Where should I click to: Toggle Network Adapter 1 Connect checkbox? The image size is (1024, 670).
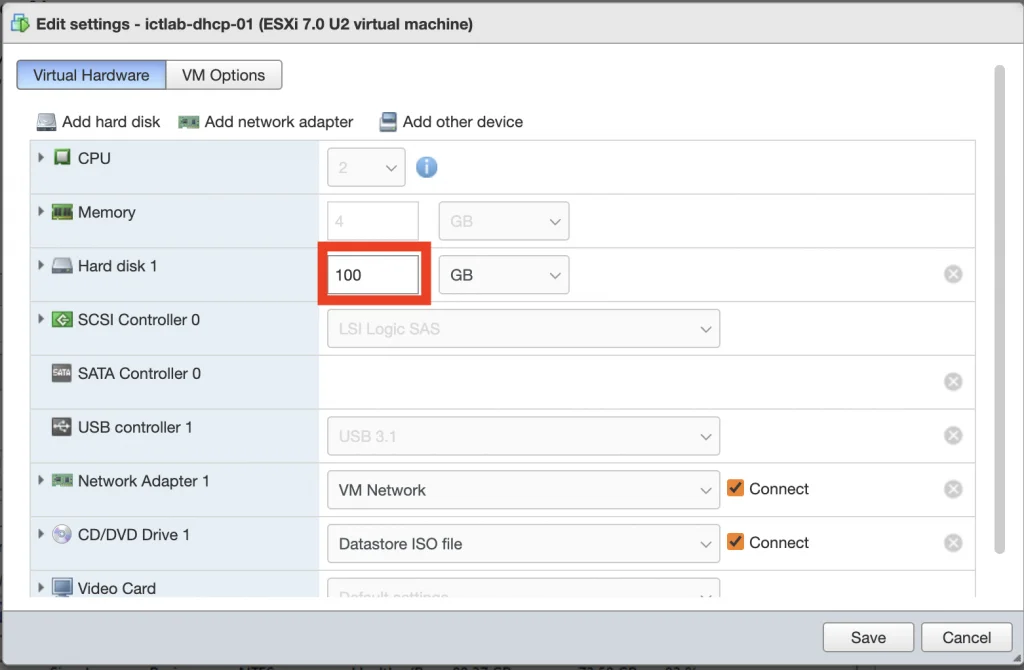pos(736,488)
